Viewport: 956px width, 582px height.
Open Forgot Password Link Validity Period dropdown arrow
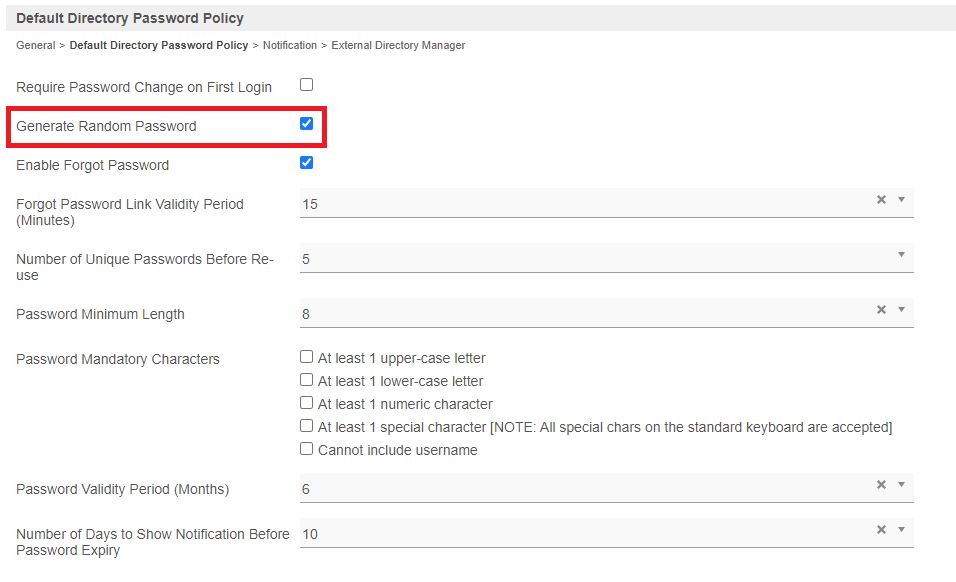[x=901, y=200]
